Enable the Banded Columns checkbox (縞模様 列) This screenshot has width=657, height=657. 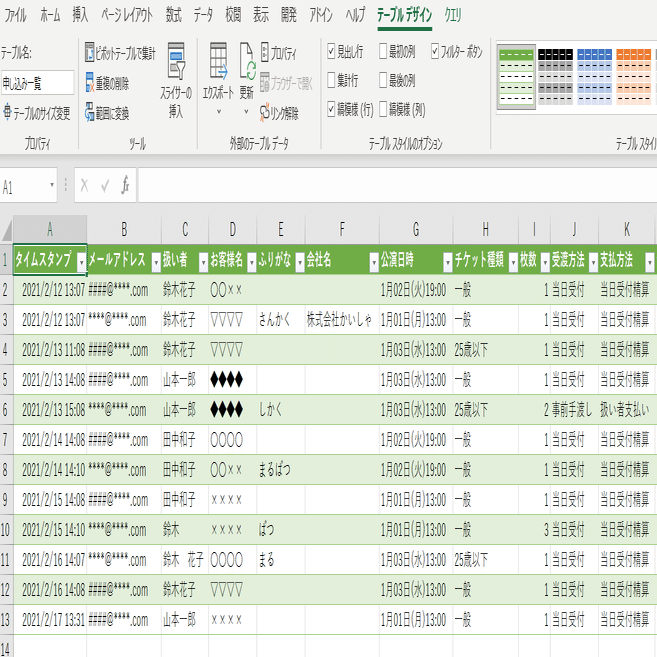pos(383,109)
